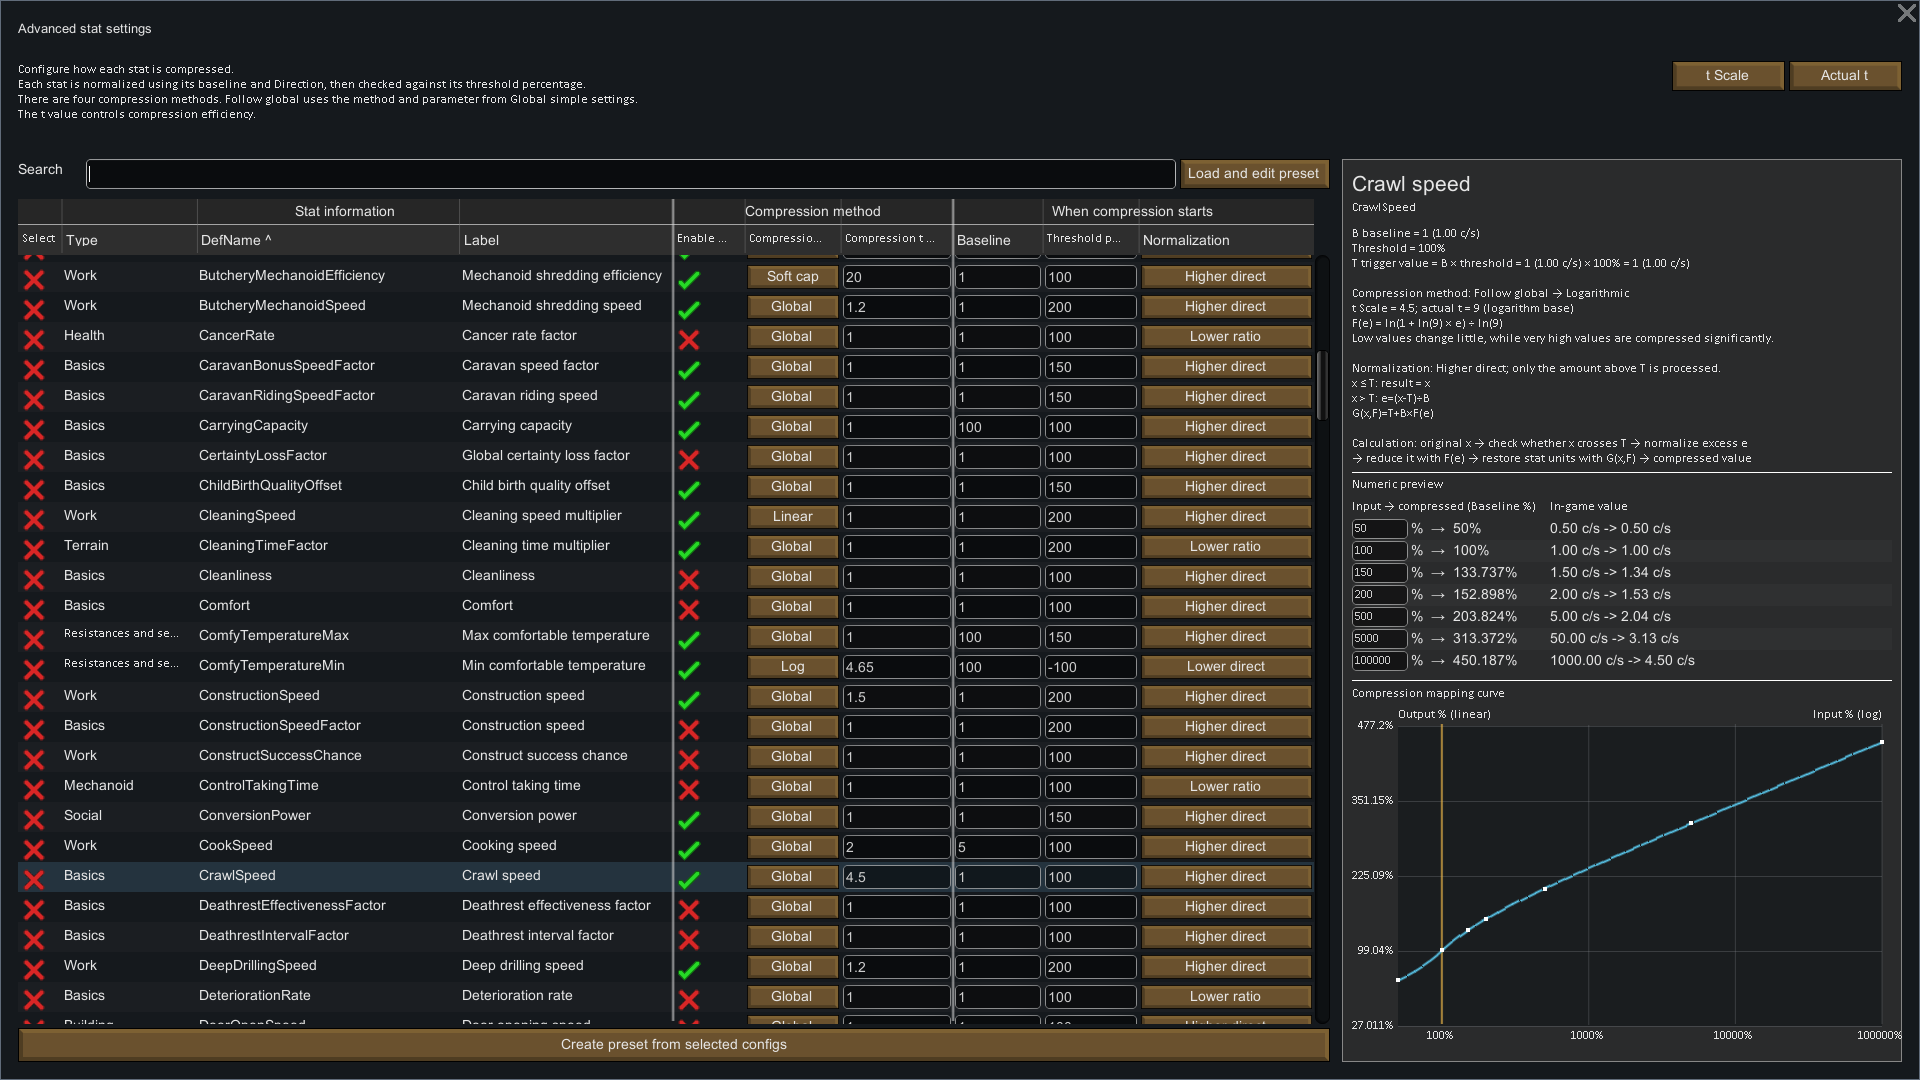Change Lower ratio normalization for CancerRate
The width and height of the screenshot is (1920, 1080).
(x=1226, y=337)
